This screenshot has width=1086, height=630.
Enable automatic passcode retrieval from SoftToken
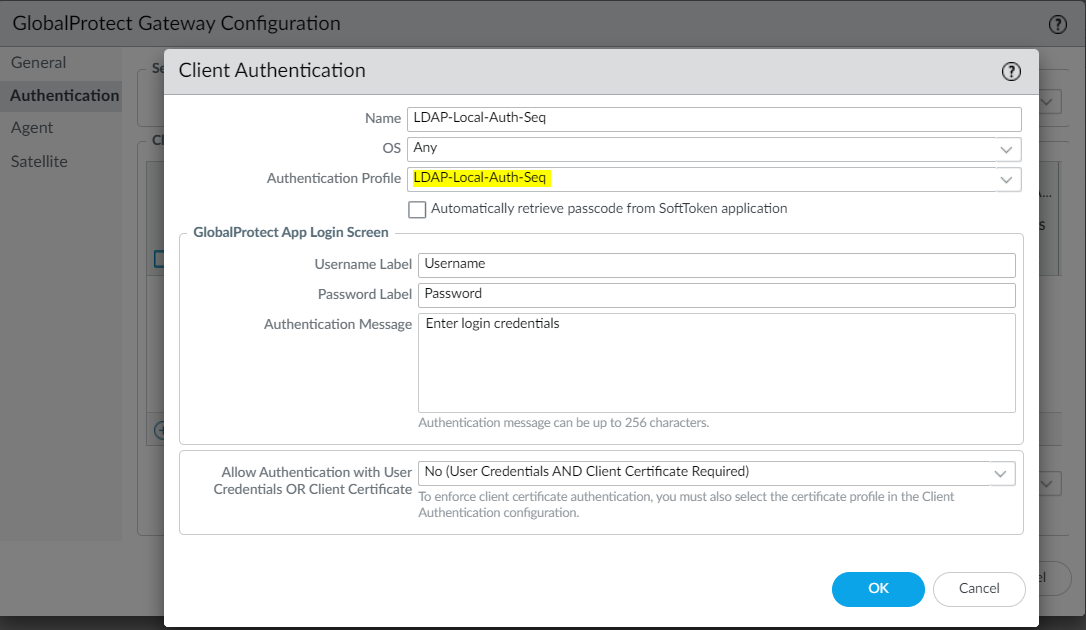click(417, 209)
